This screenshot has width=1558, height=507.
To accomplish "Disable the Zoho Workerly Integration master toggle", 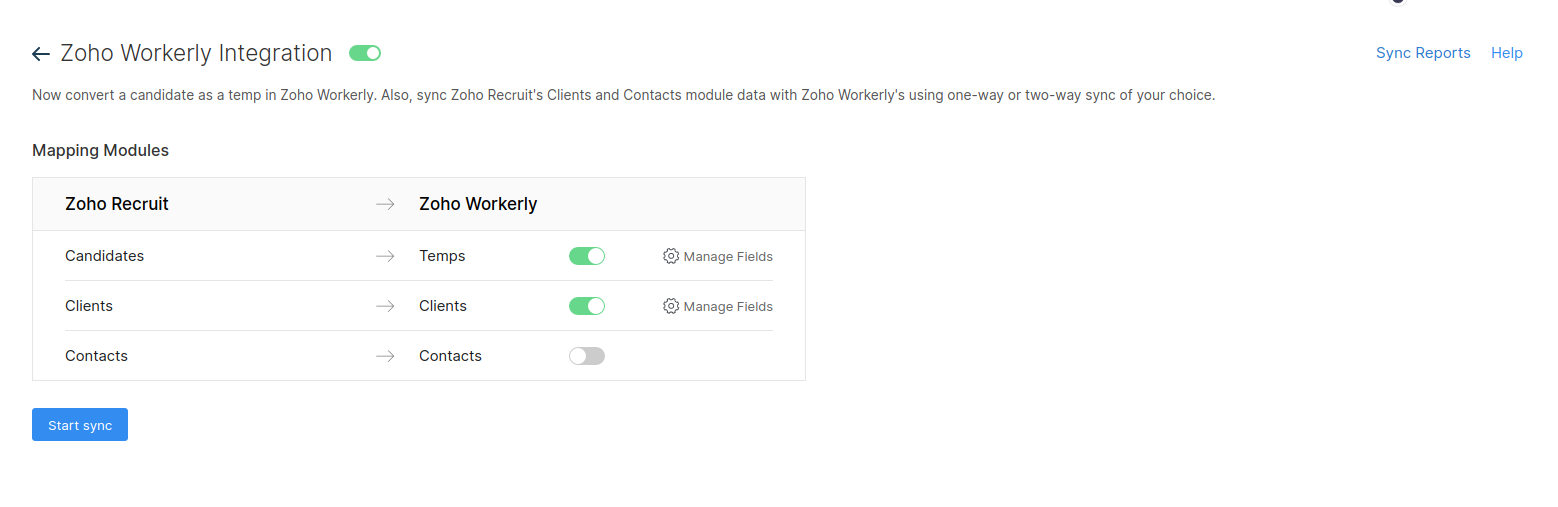I will (365, 53).
